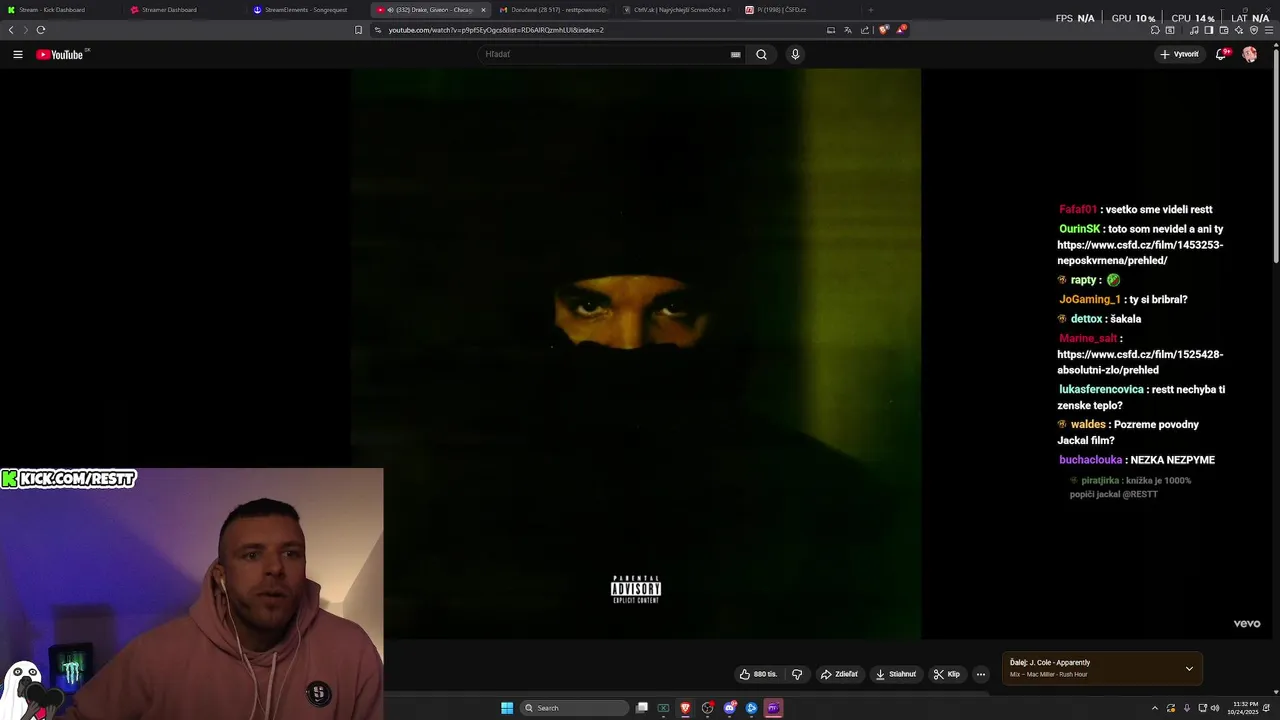Screen dimensions: 1280x720
Task: Open more actions three-dot menu under video
Action: pyautogui.click(x=981, y=674)
